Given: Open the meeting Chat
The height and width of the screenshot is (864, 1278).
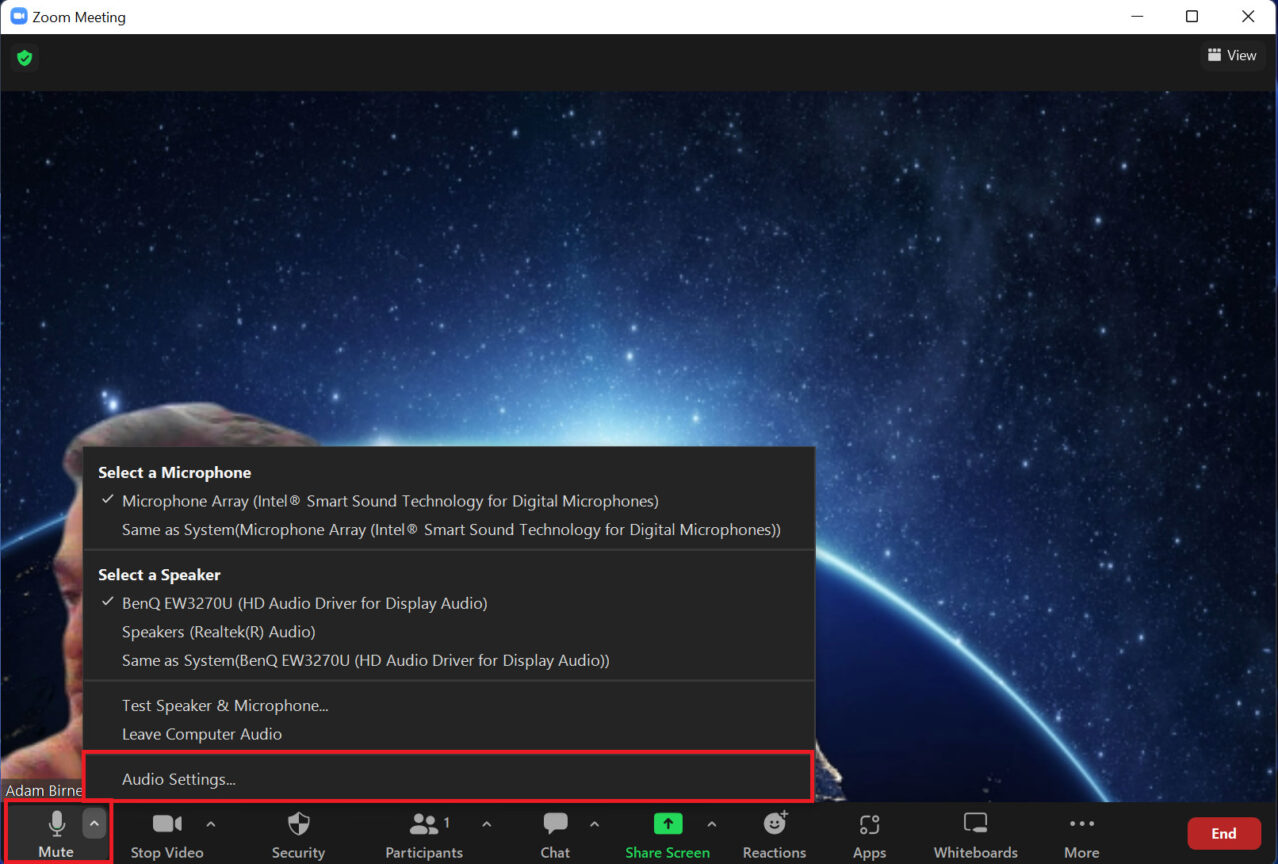Looking at the screenshot, I should 554,832.
